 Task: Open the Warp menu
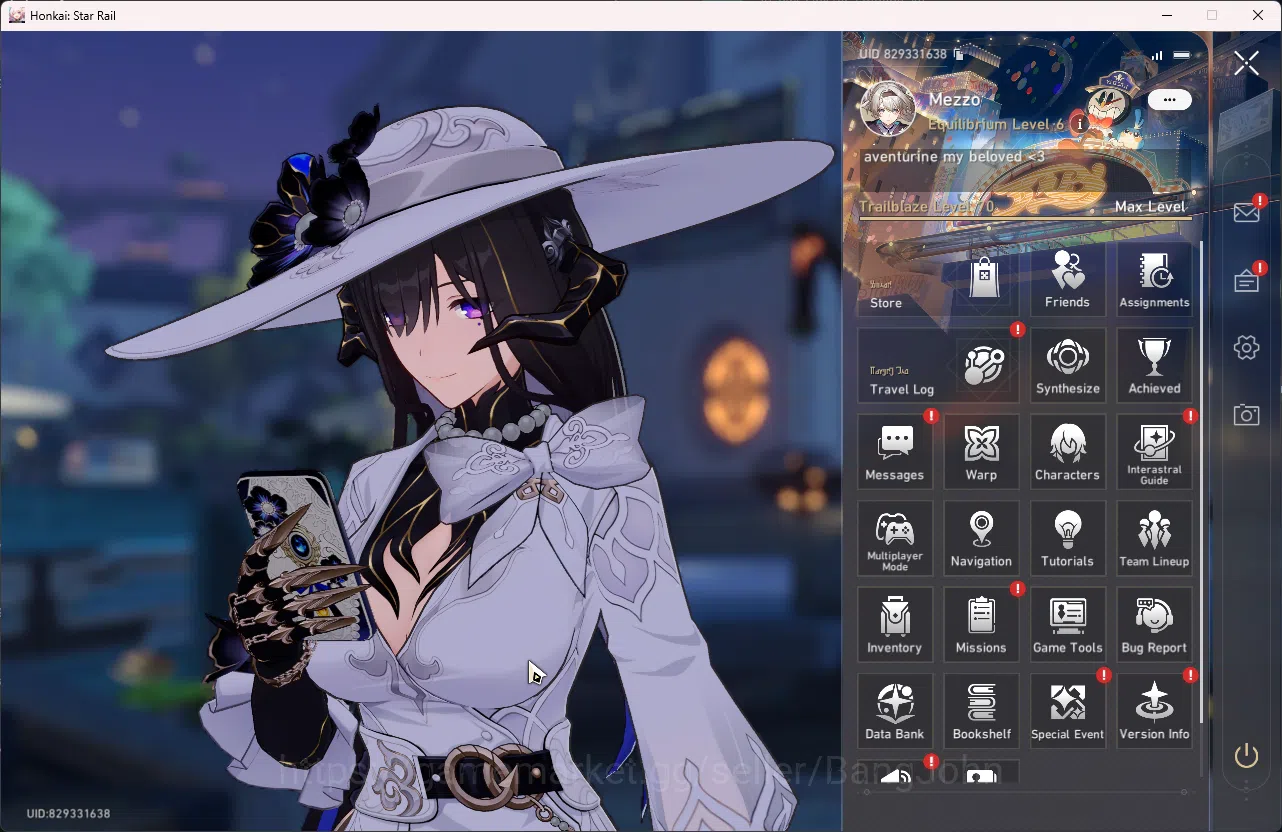click(x=981, y=452)
